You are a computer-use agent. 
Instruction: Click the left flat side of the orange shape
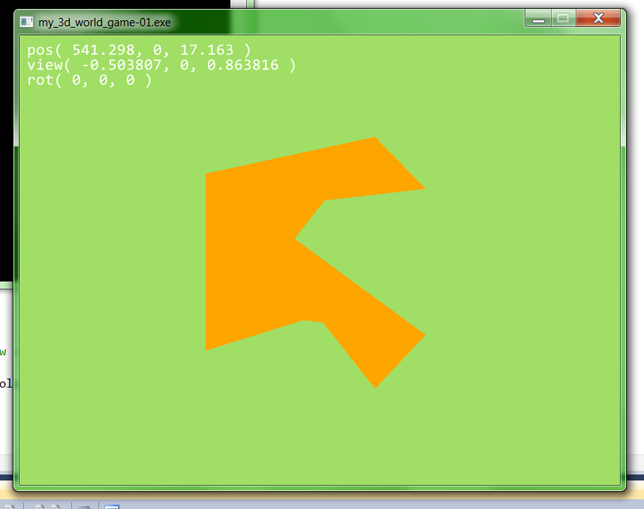point(215,260)
